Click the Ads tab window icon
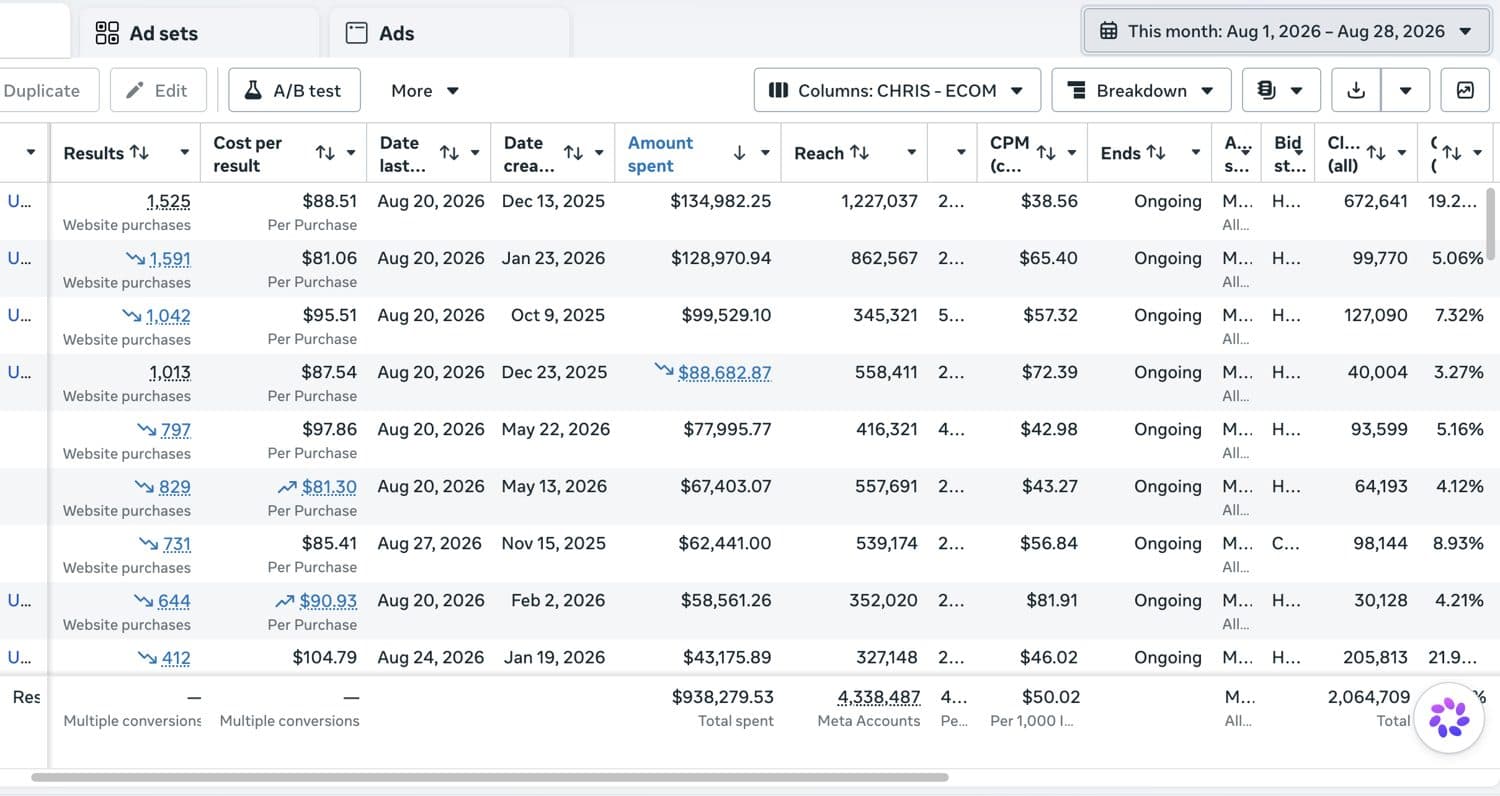The height and width of the screenshot is (796, 1500). pos(356,33)
